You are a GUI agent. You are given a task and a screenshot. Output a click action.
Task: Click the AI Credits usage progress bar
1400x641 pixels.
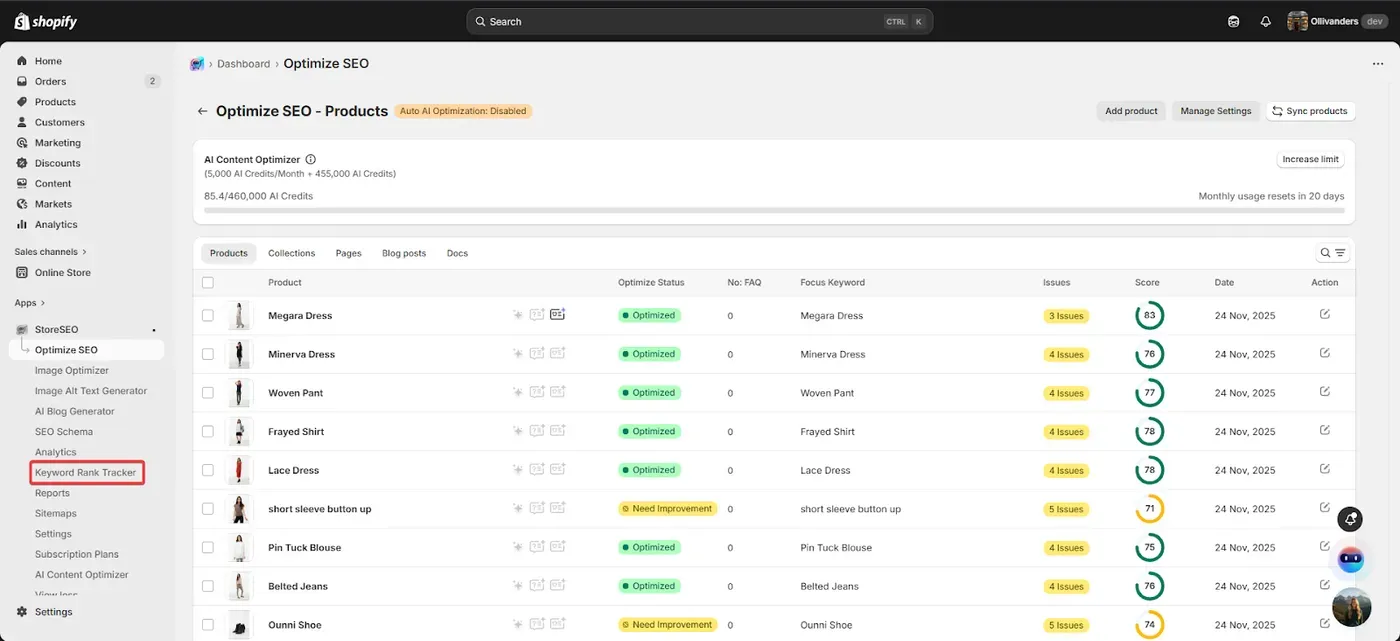(774, 210)
